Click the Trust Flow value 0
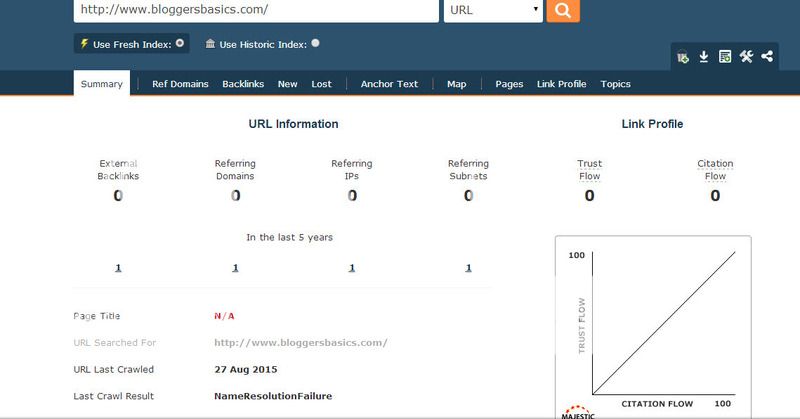Screen dimensions: 800x419 click(589, 195)
